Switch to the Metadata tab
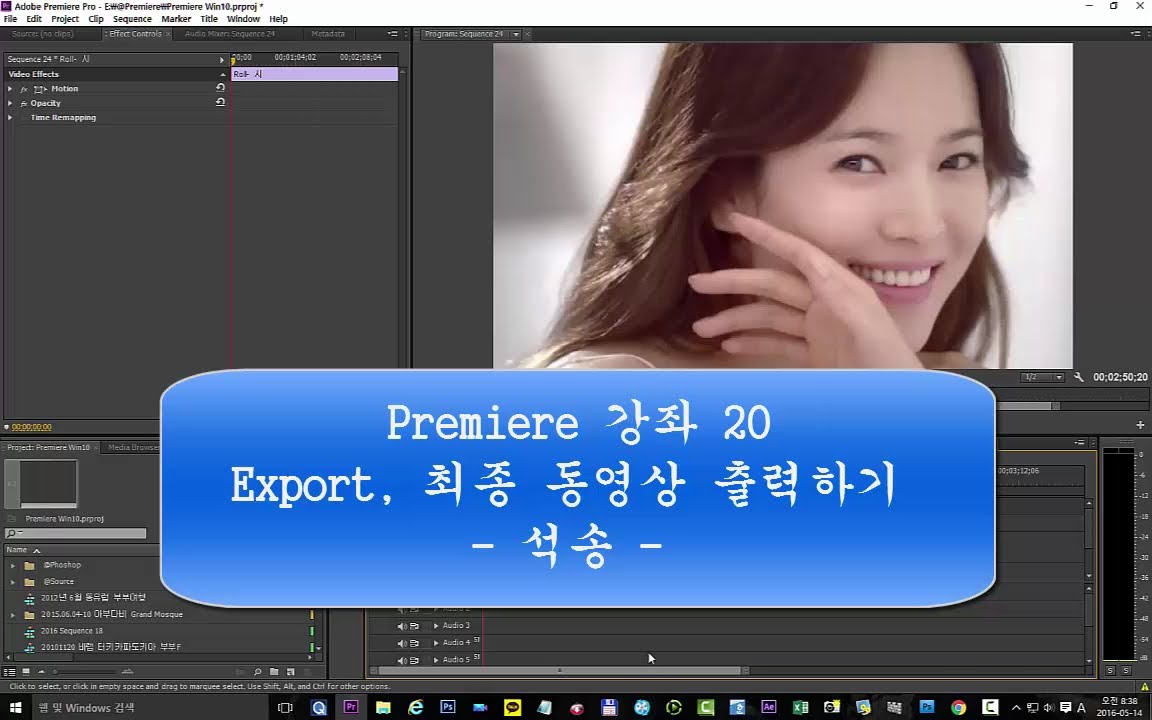Screen dimensions: 1152x720 coord(328,34)
